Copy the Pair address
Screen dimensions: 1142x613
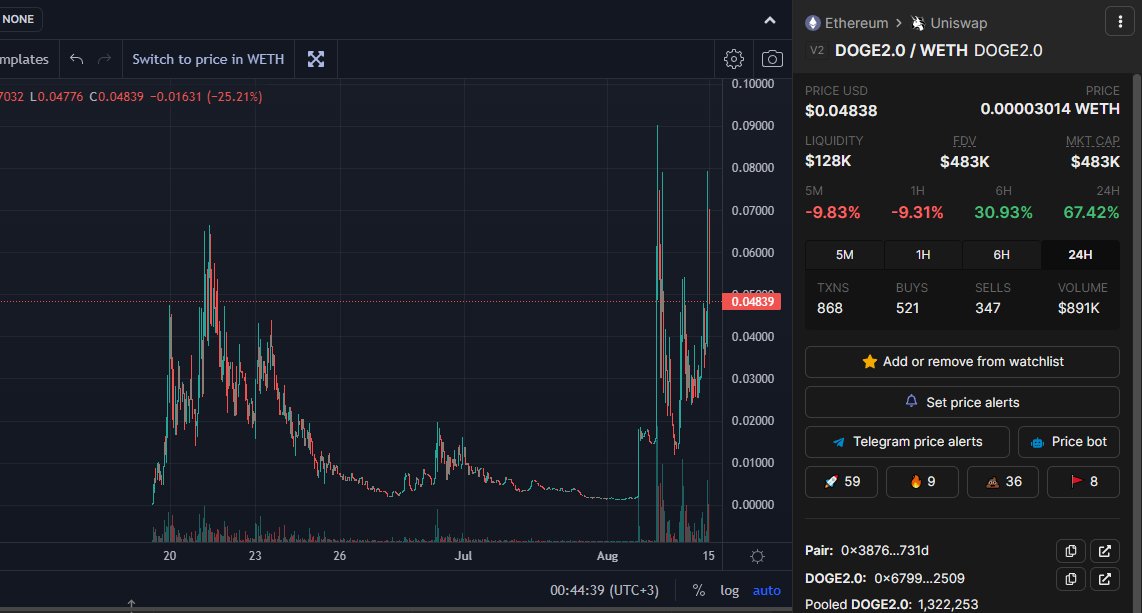pos(1071,551)
